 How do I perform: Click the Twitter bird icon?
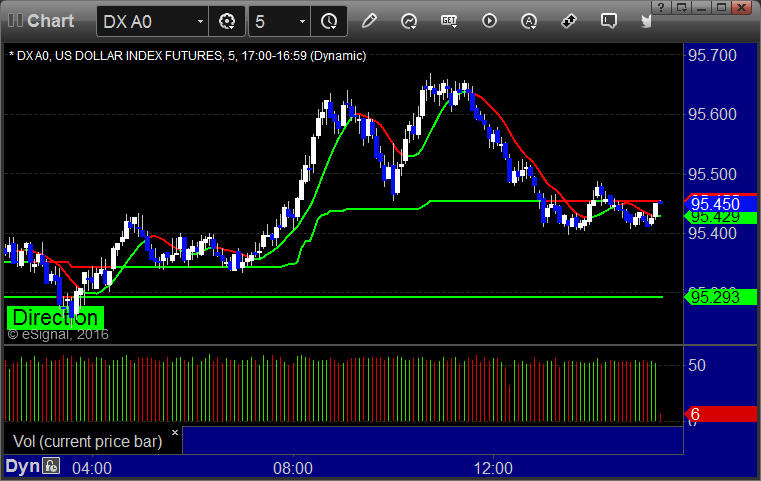(646, 21)
